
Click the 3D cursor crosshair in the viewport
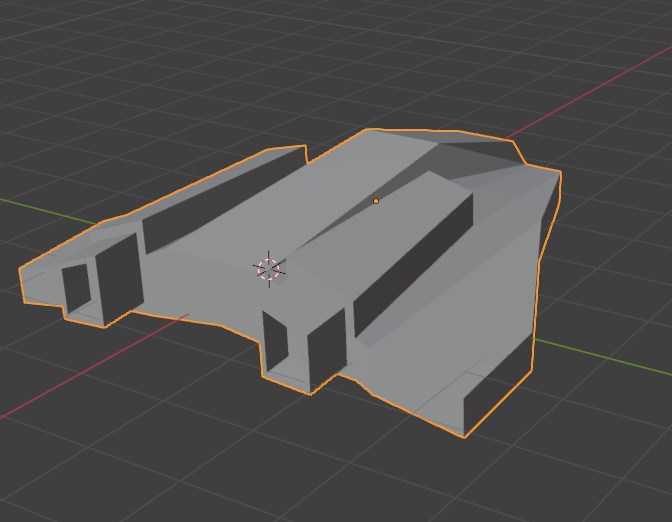(x=269, y=270)
